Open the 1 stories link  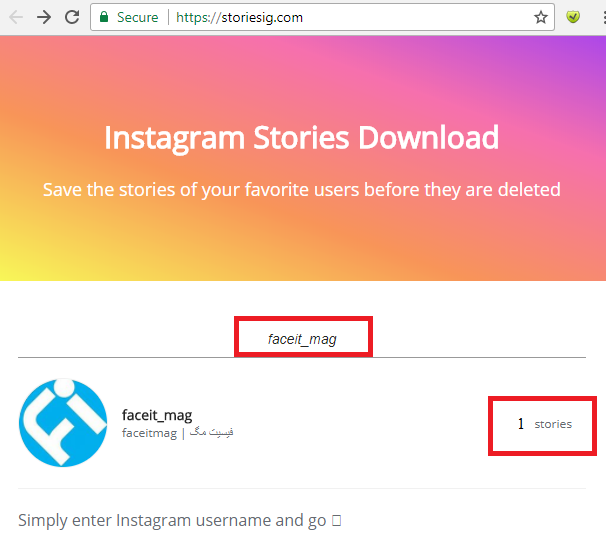545,424
